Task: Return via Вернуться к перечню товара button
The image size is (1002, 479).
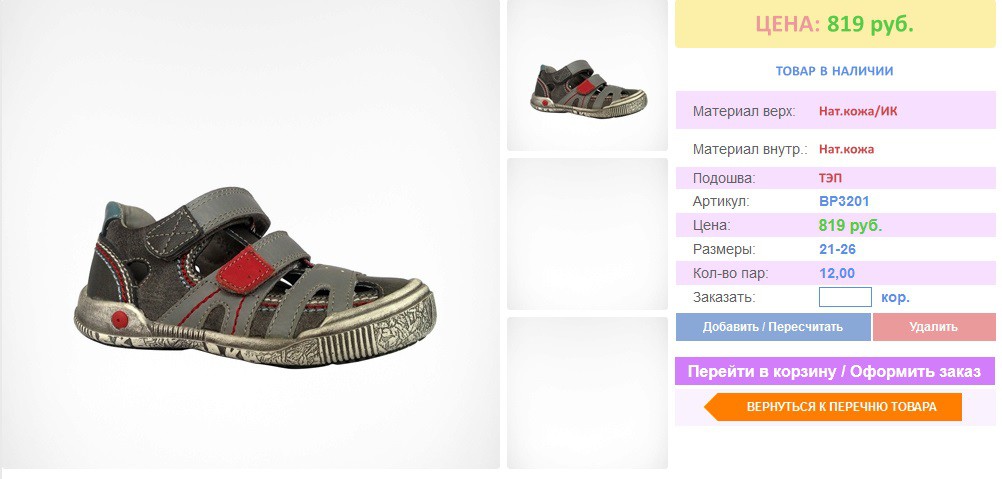Action: 833,407
